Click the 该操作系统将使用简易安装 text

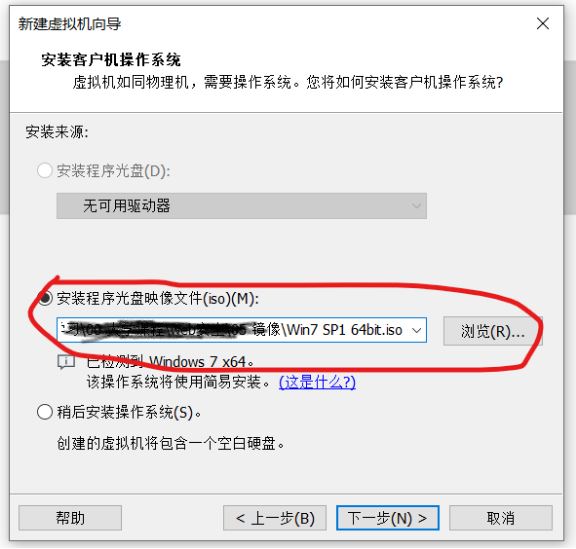point(179,382)
